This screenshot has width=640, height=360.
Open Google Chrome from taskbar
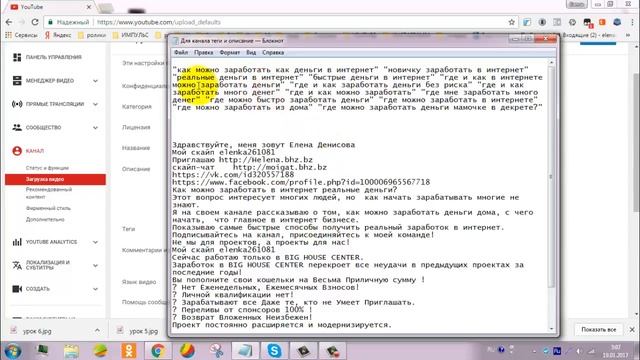coord(158,351)
